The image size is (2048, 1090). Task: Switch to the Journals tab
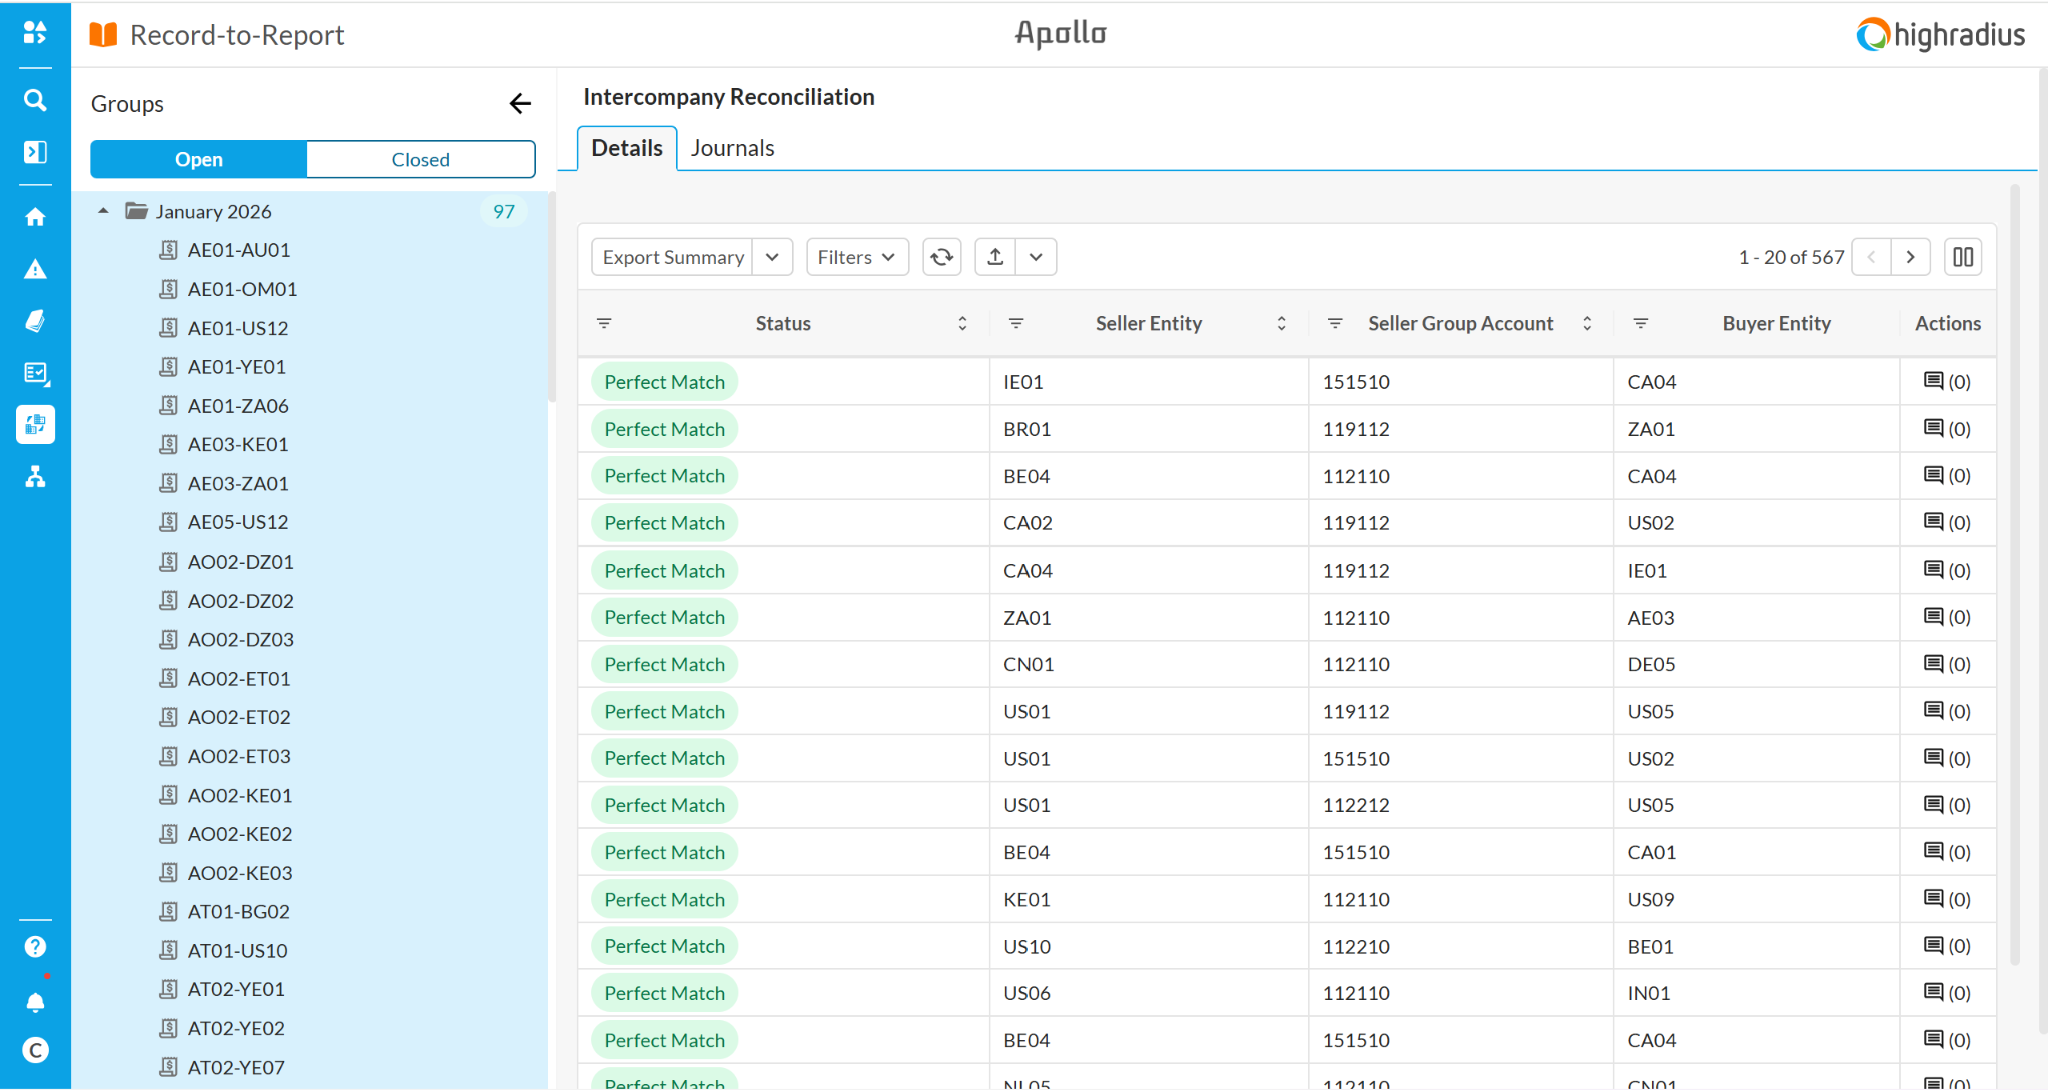pos(732,148)
